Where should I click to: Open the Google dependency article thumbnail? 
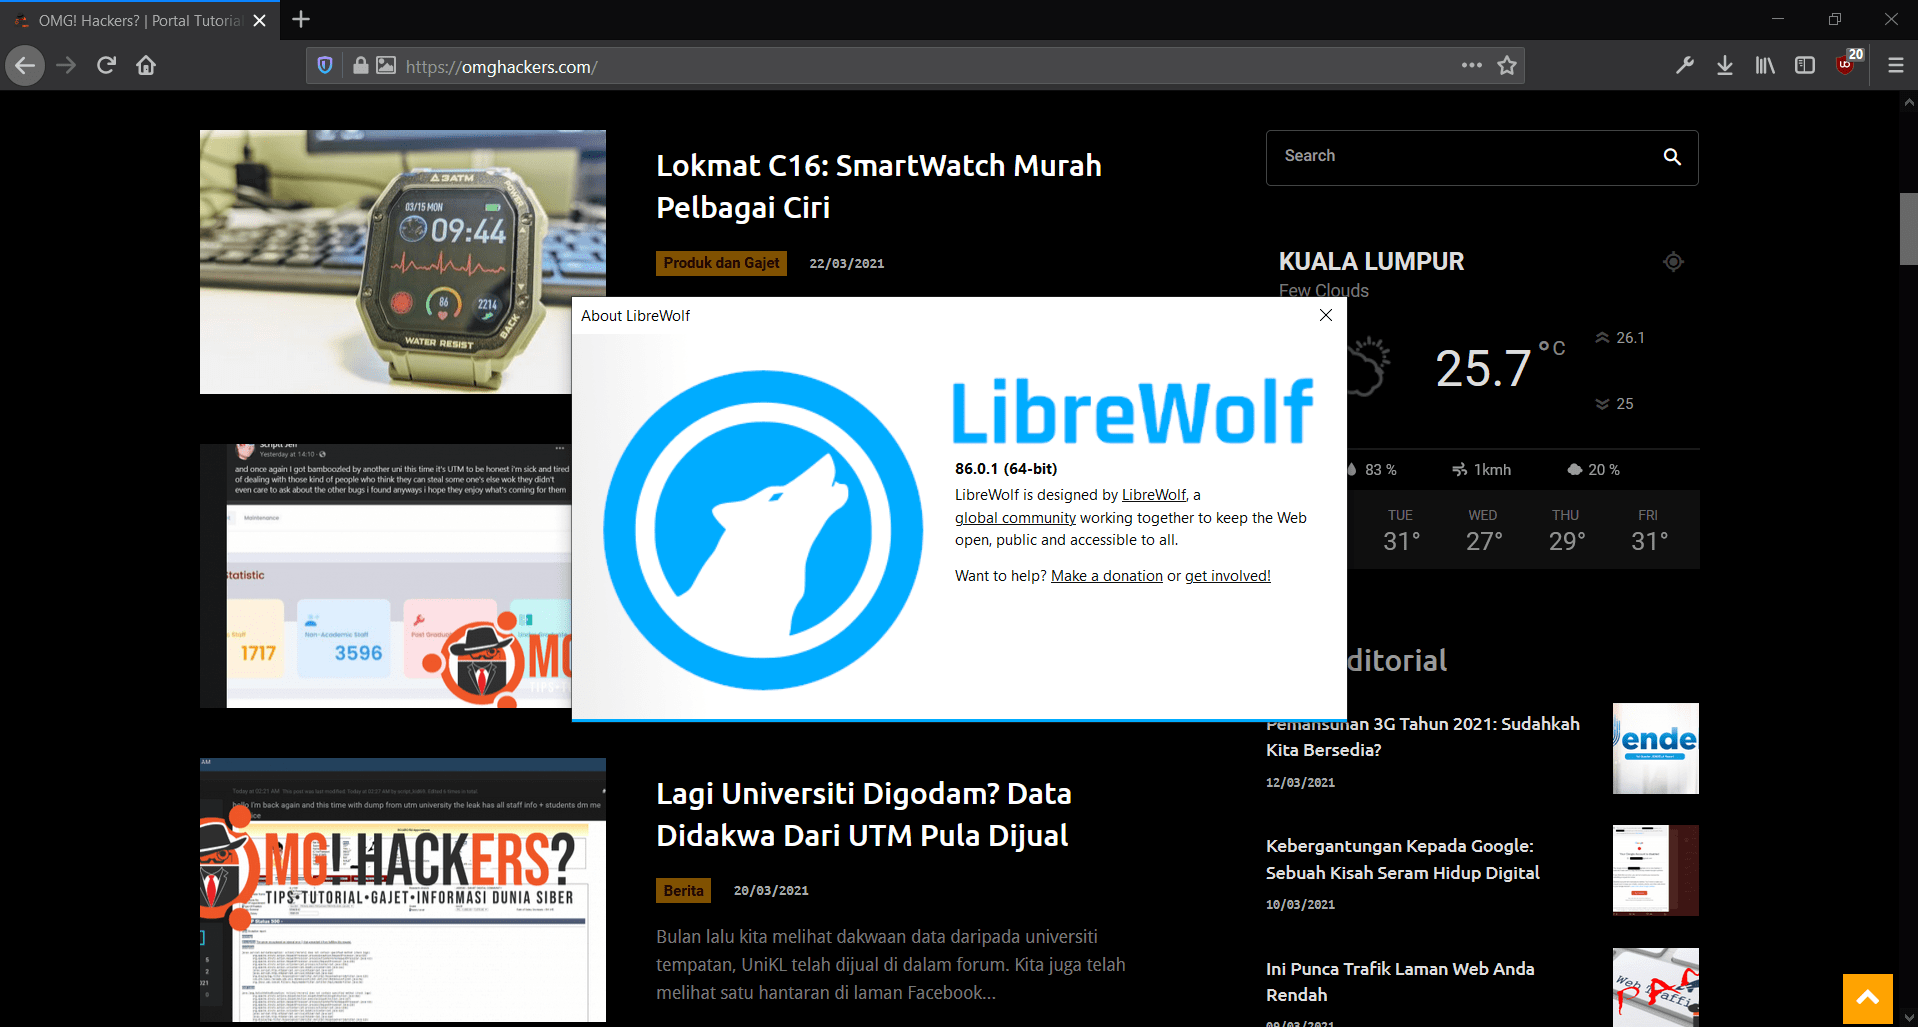1656,870
